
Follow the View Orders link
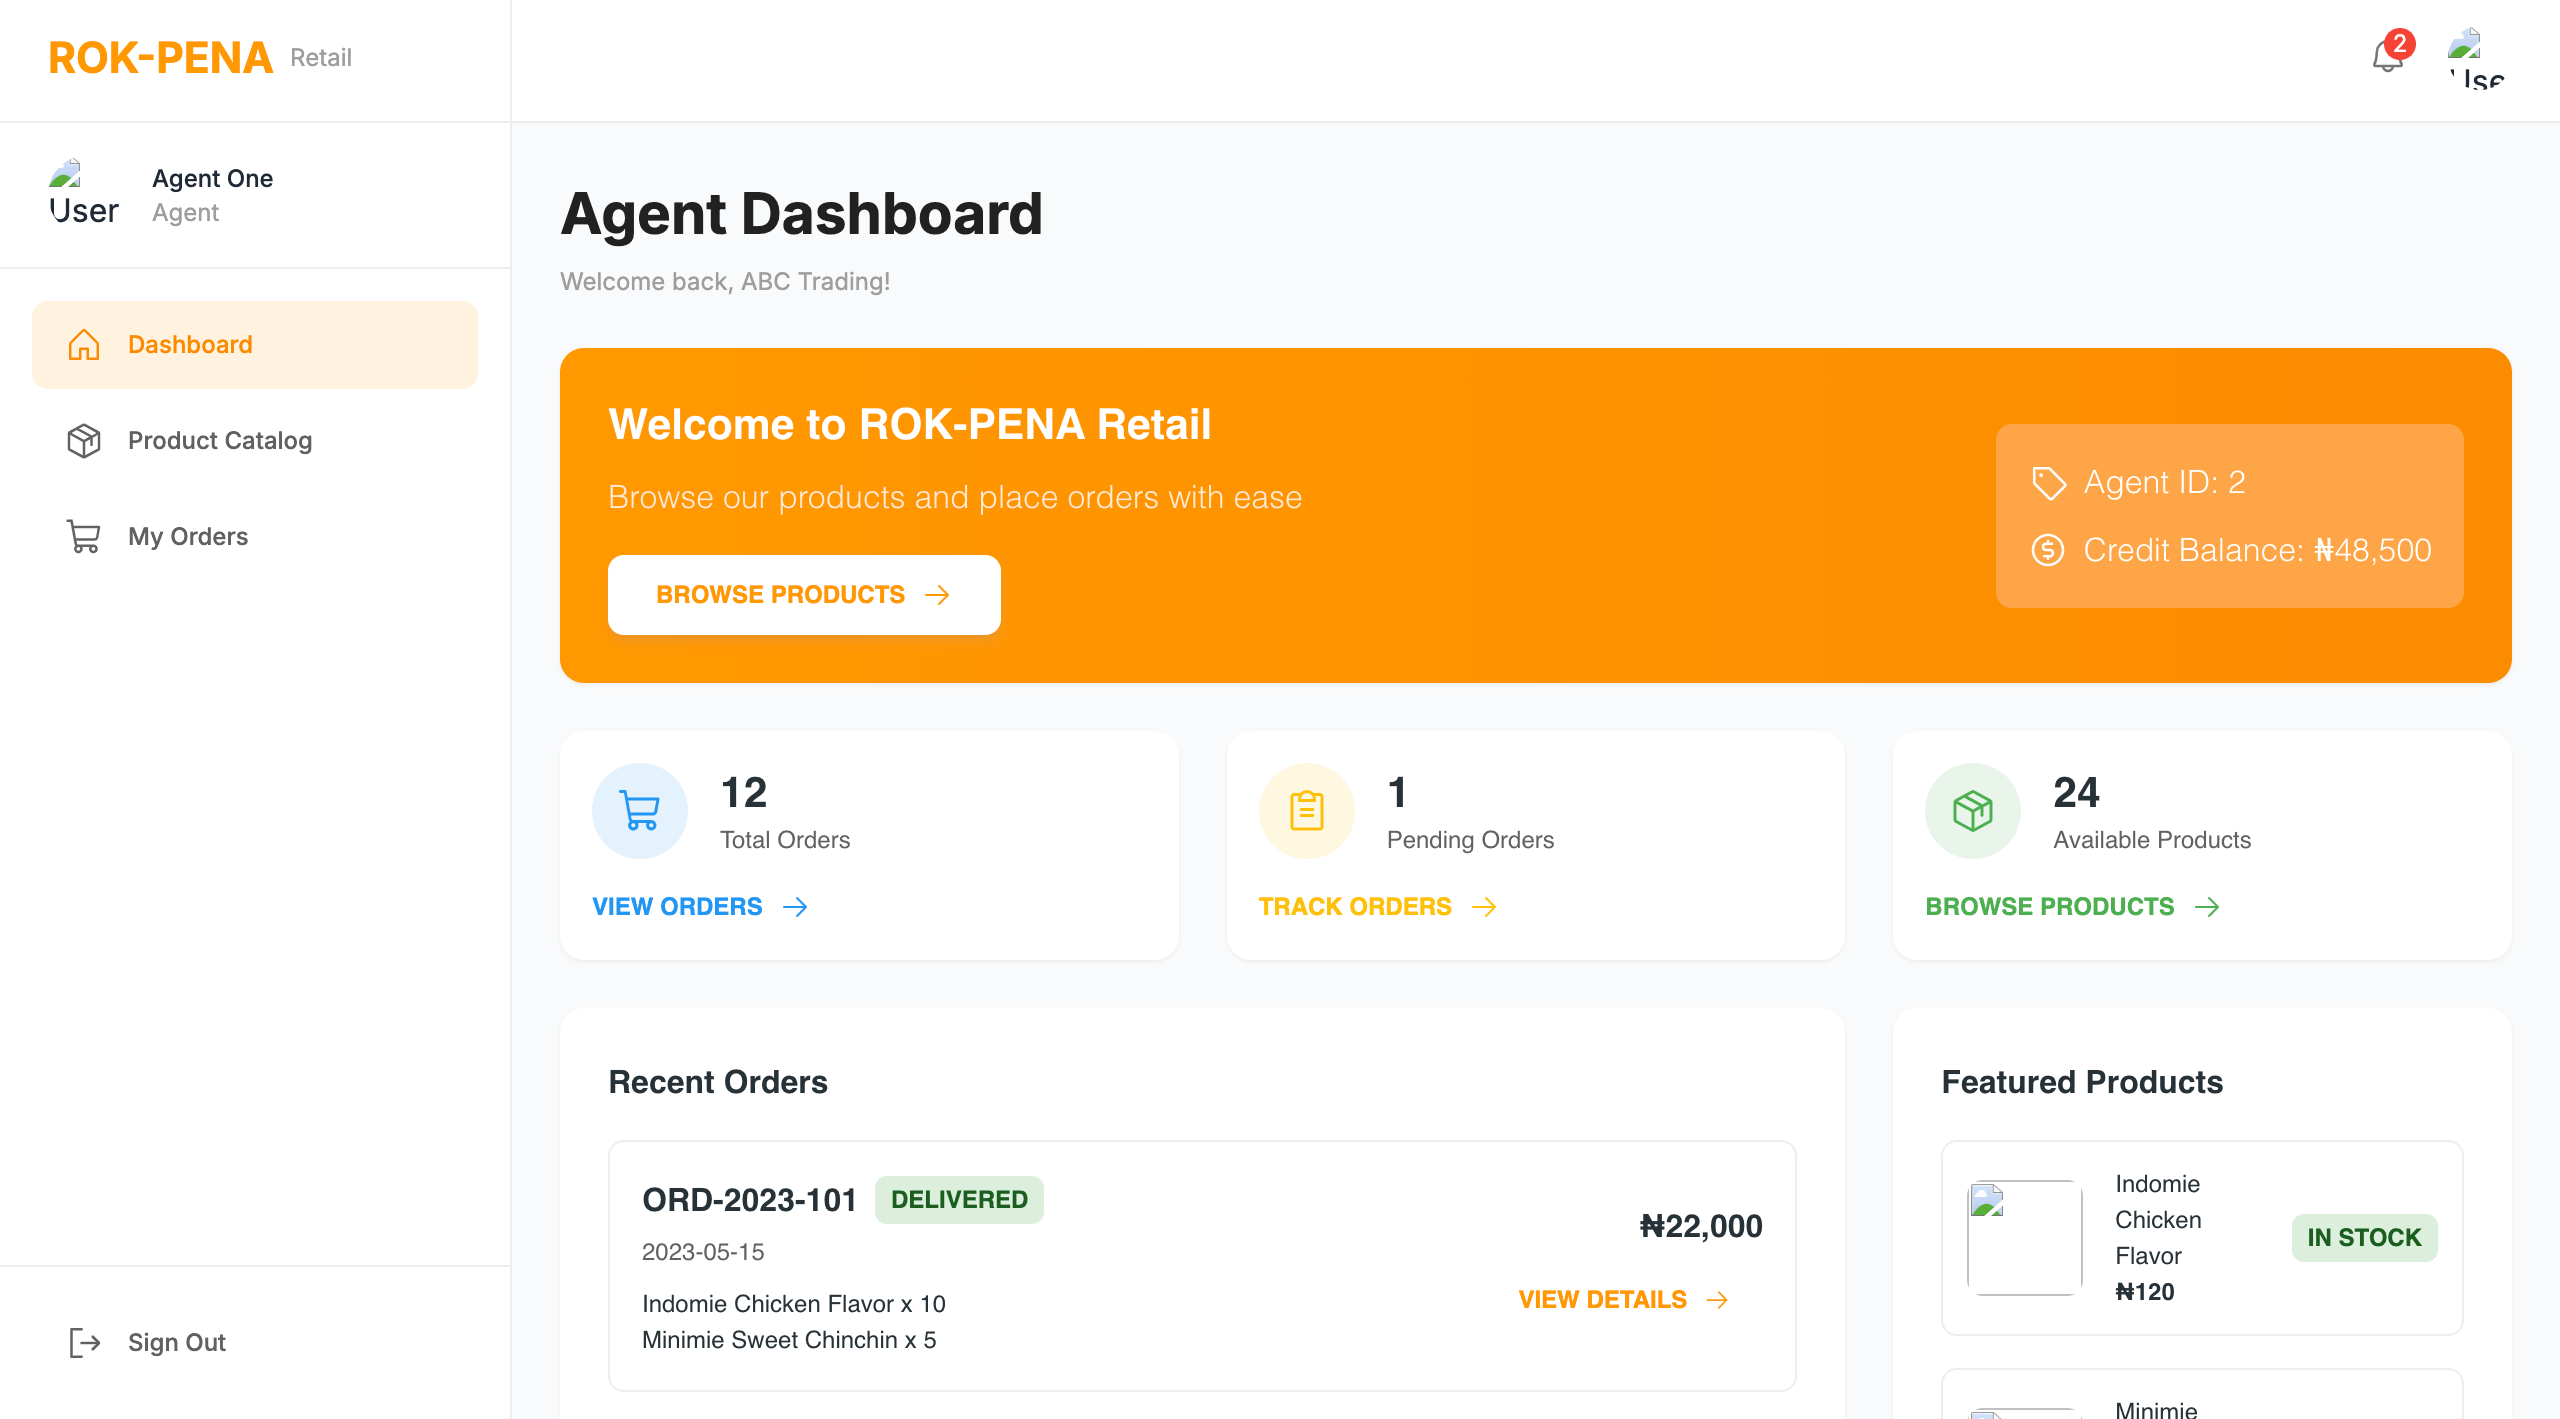[x=699, y=906]
